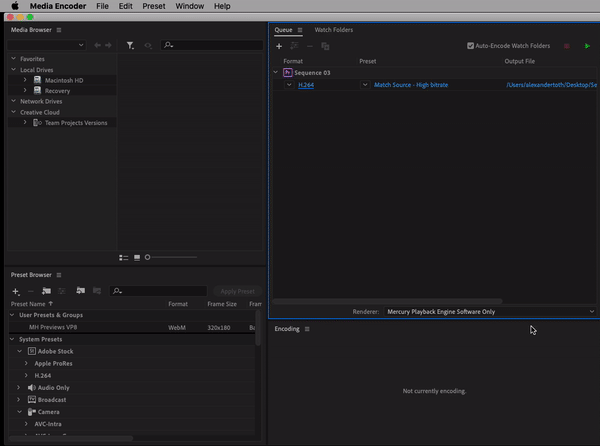Open the preset dropdown arrow for Match Source
600x446 pixels.
(x=365, y=85)
